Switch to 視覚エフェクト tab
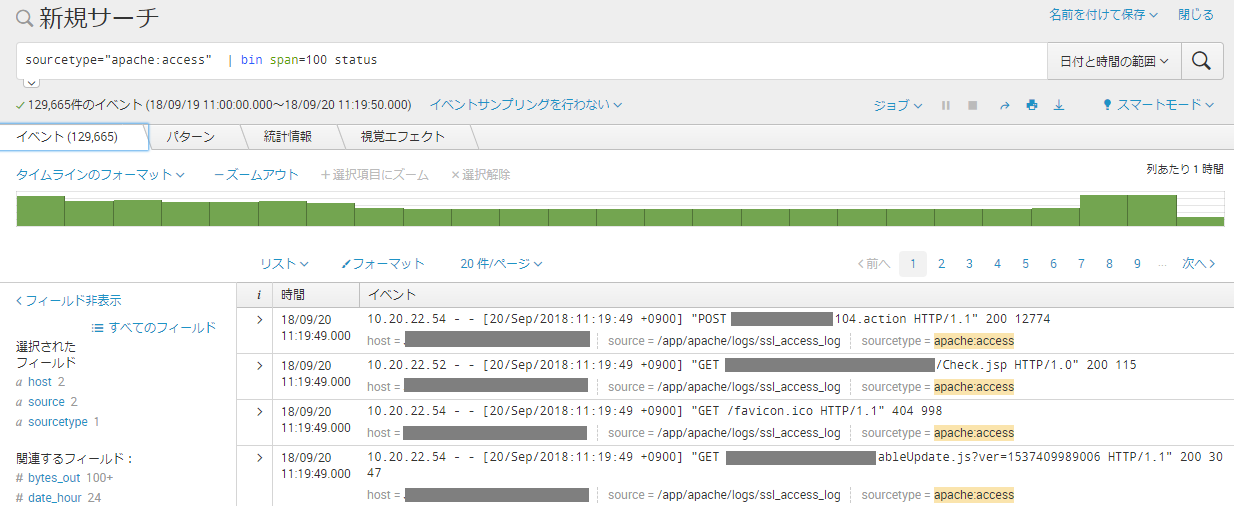 [x=402, y=136]
